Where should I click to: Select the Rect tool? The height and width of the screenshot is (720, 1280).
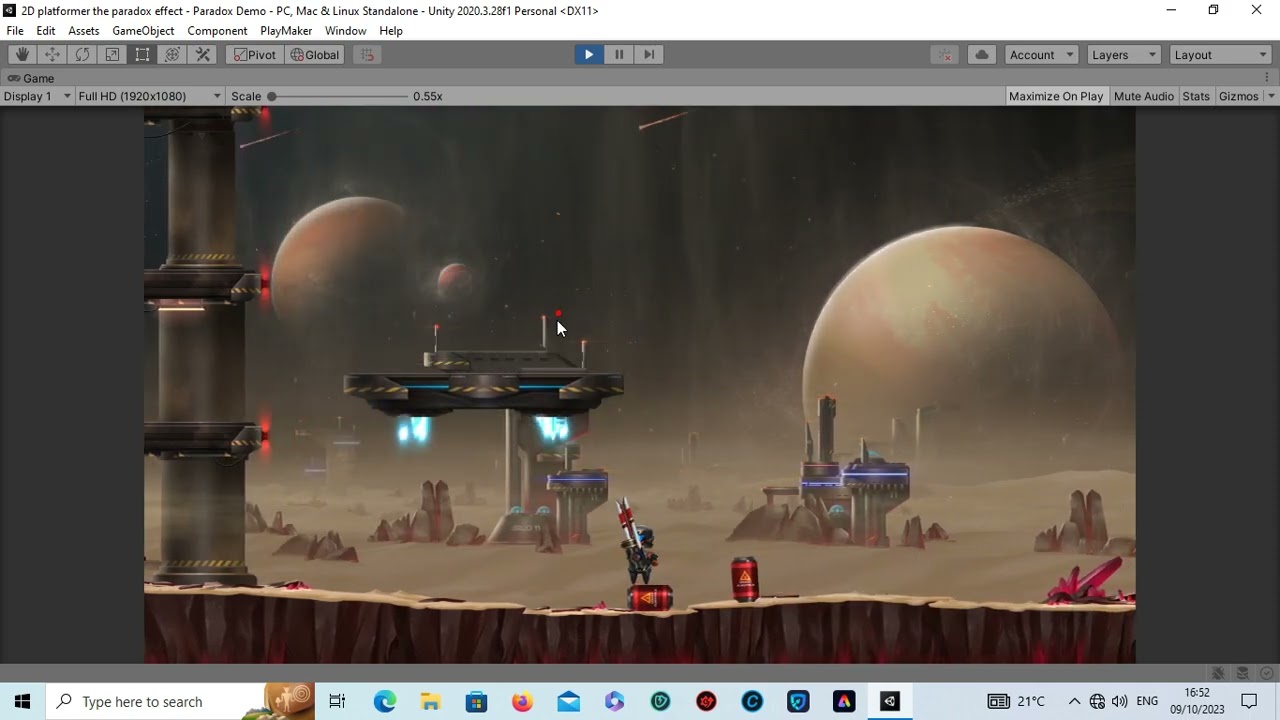tap(142, 55)
